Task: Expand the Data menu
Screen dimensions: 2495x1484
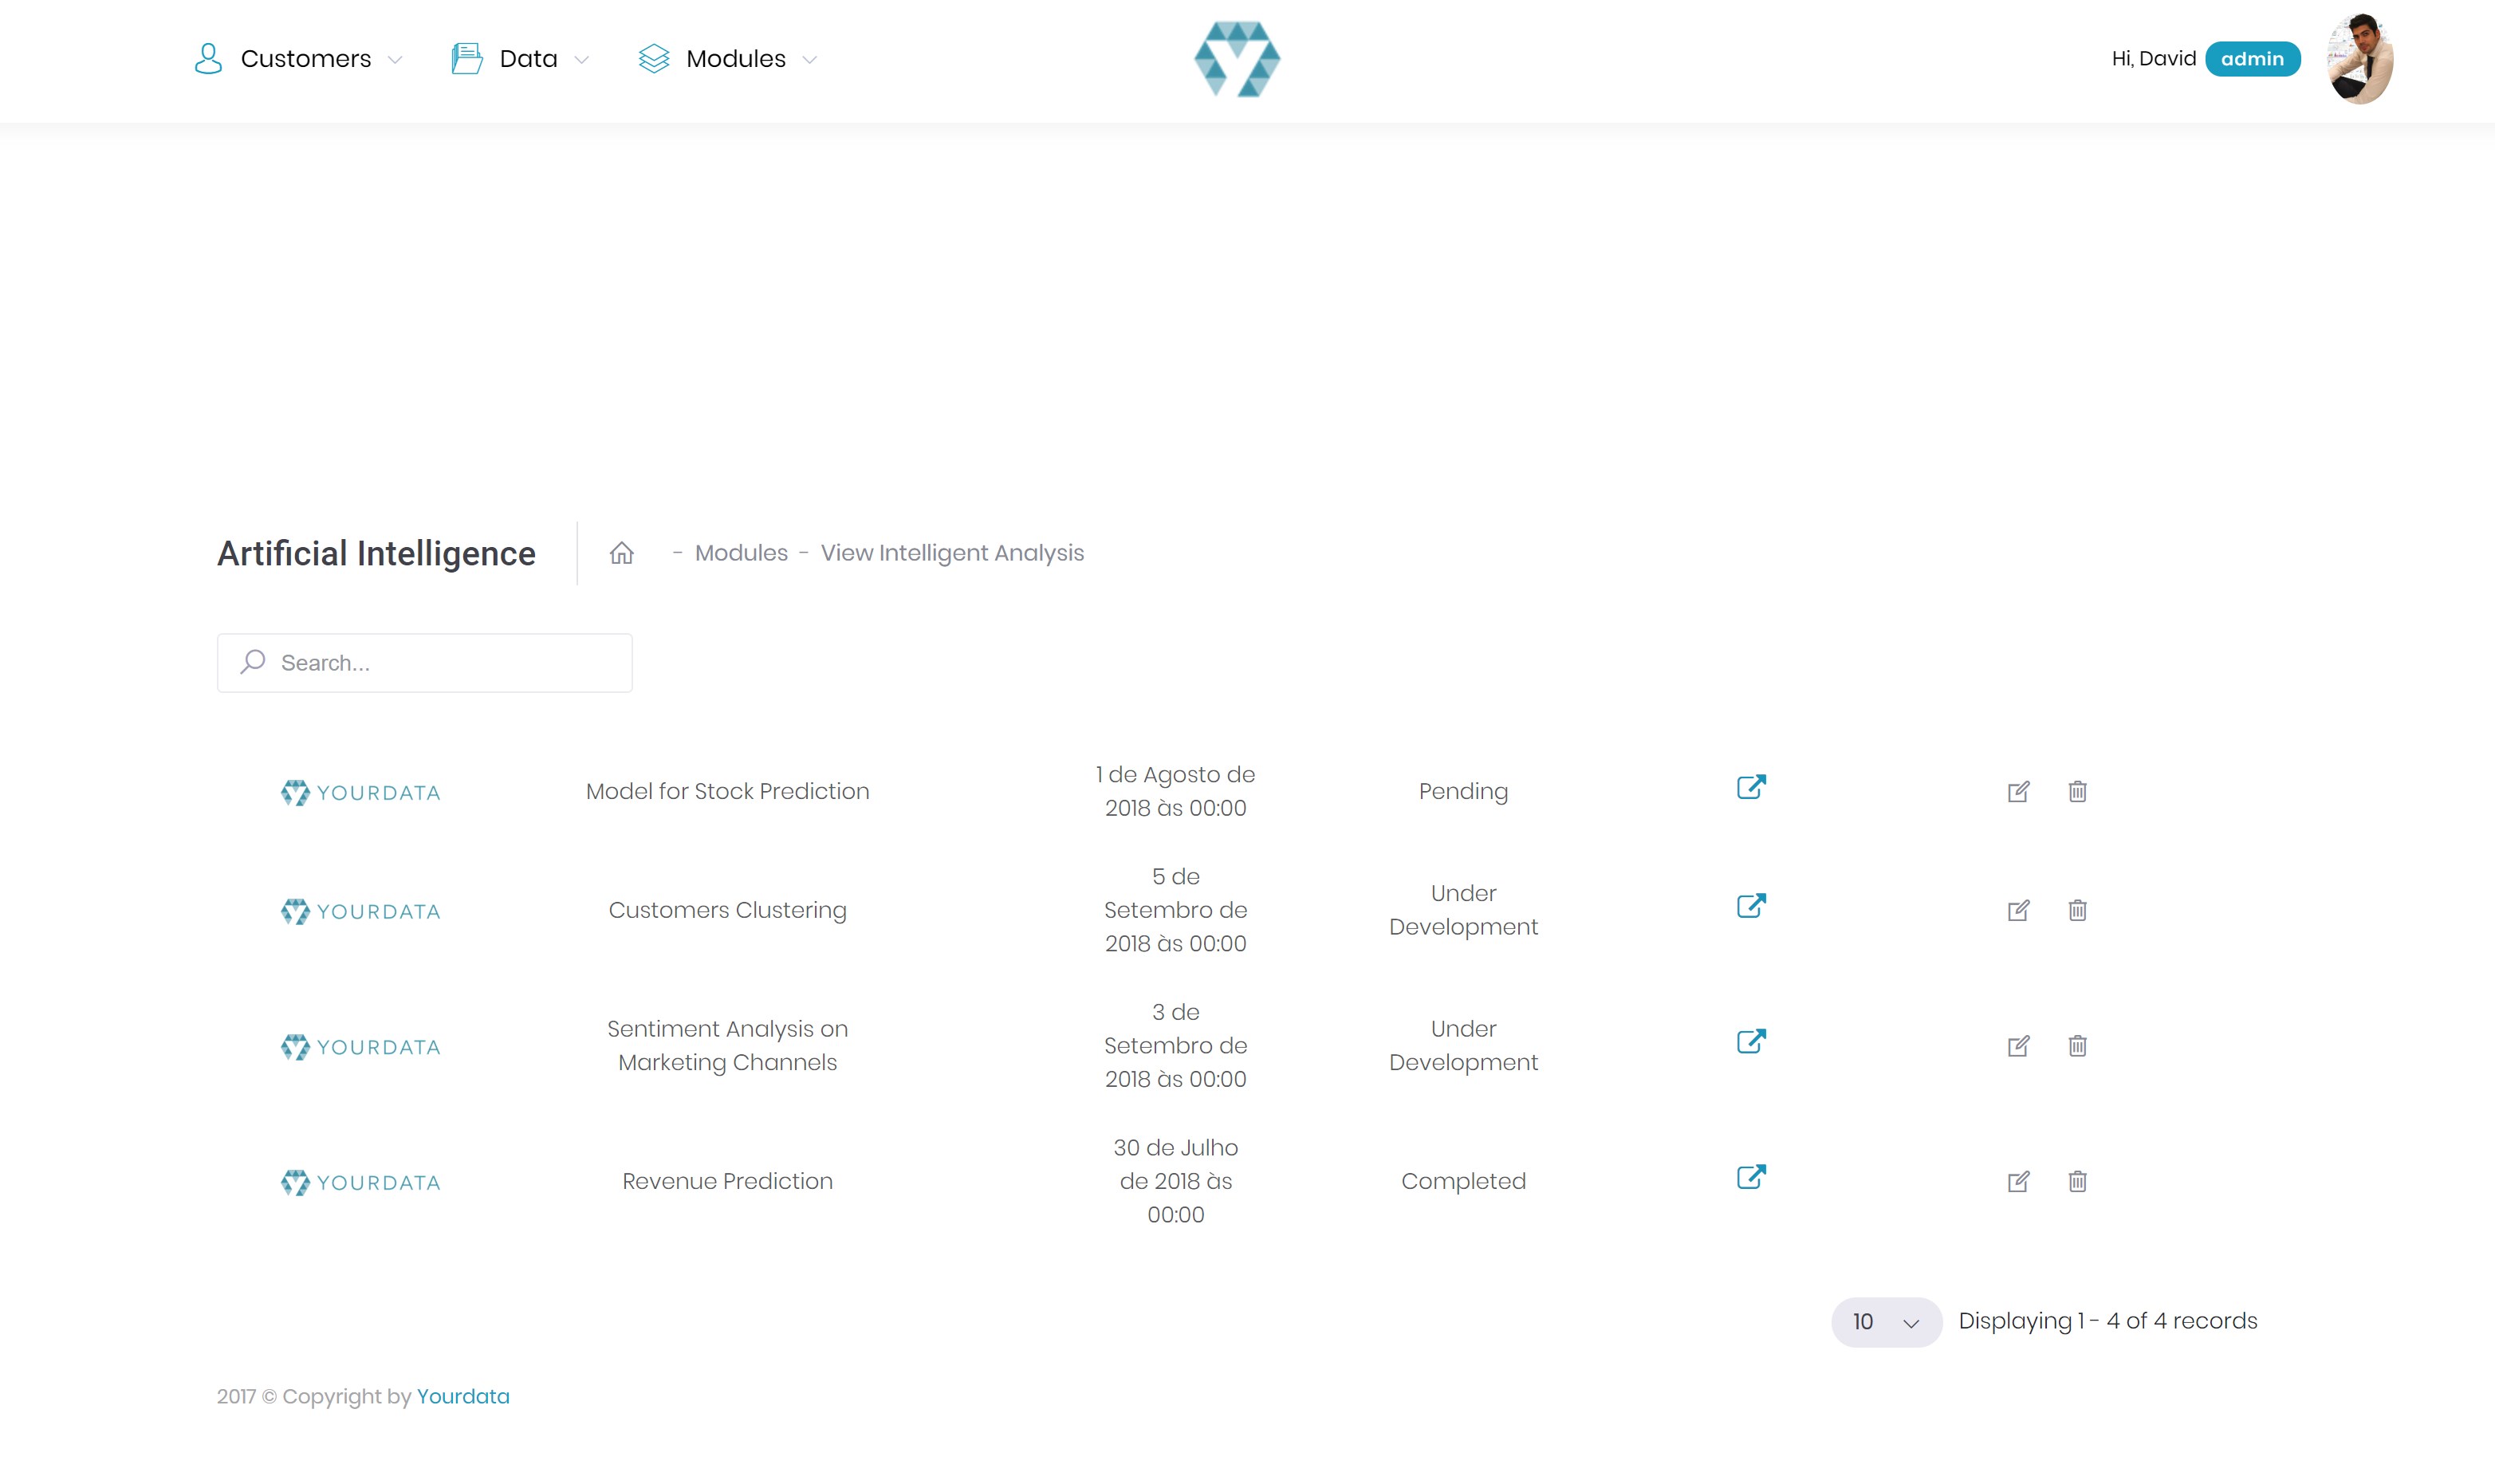Action: (520, 59)
